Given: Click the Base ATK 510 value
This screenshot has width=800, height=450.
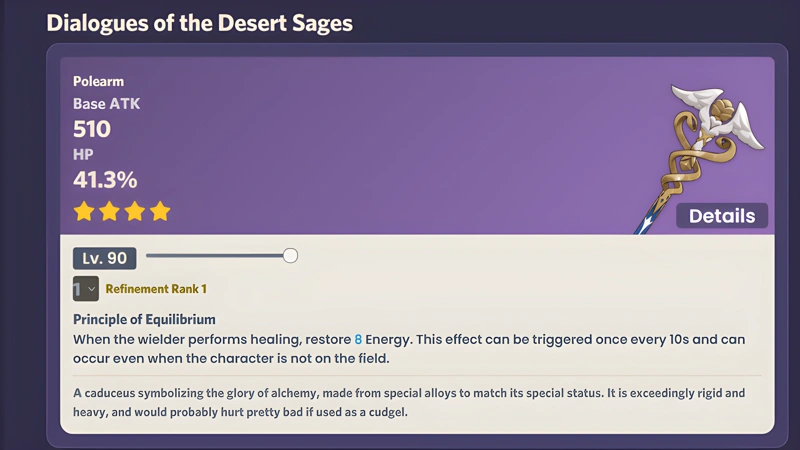Looking at the screenshot, I should 92,129.
